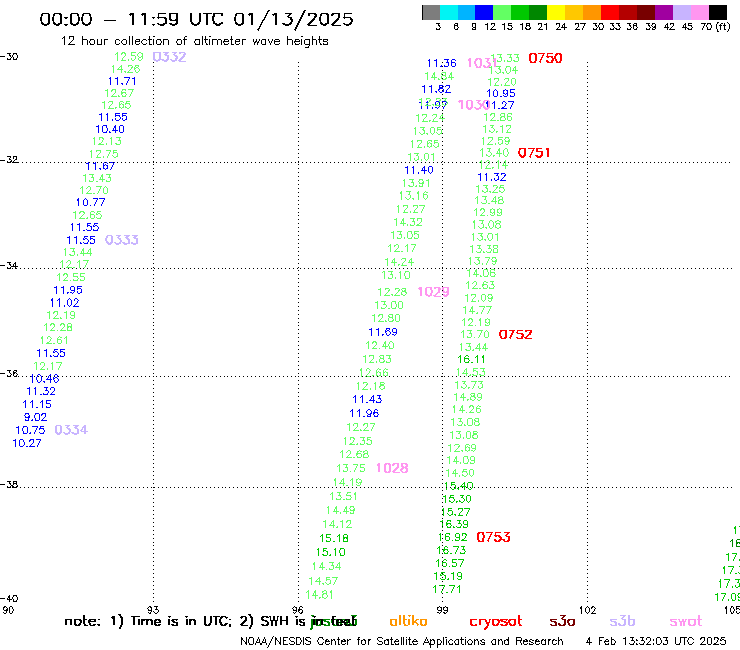Click the wave height value 11.96
The image size is (740, 650).
(x=364, y=414)
